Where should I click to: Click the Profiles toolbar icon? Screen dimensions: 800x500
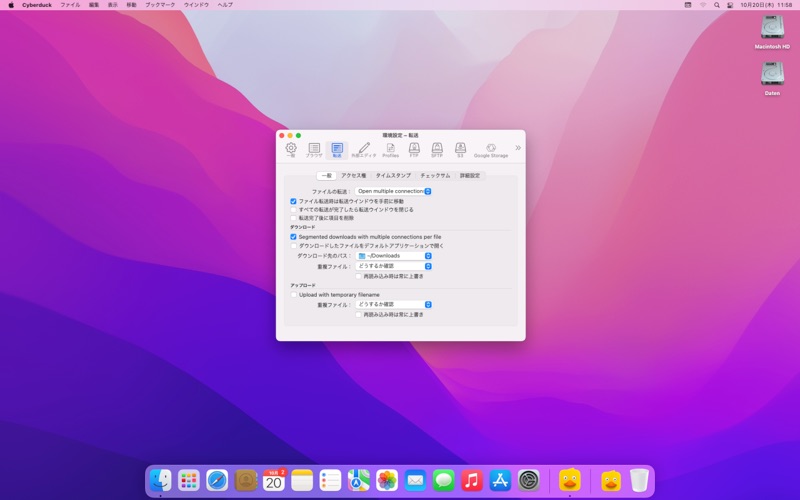click(x=390, y=149)
